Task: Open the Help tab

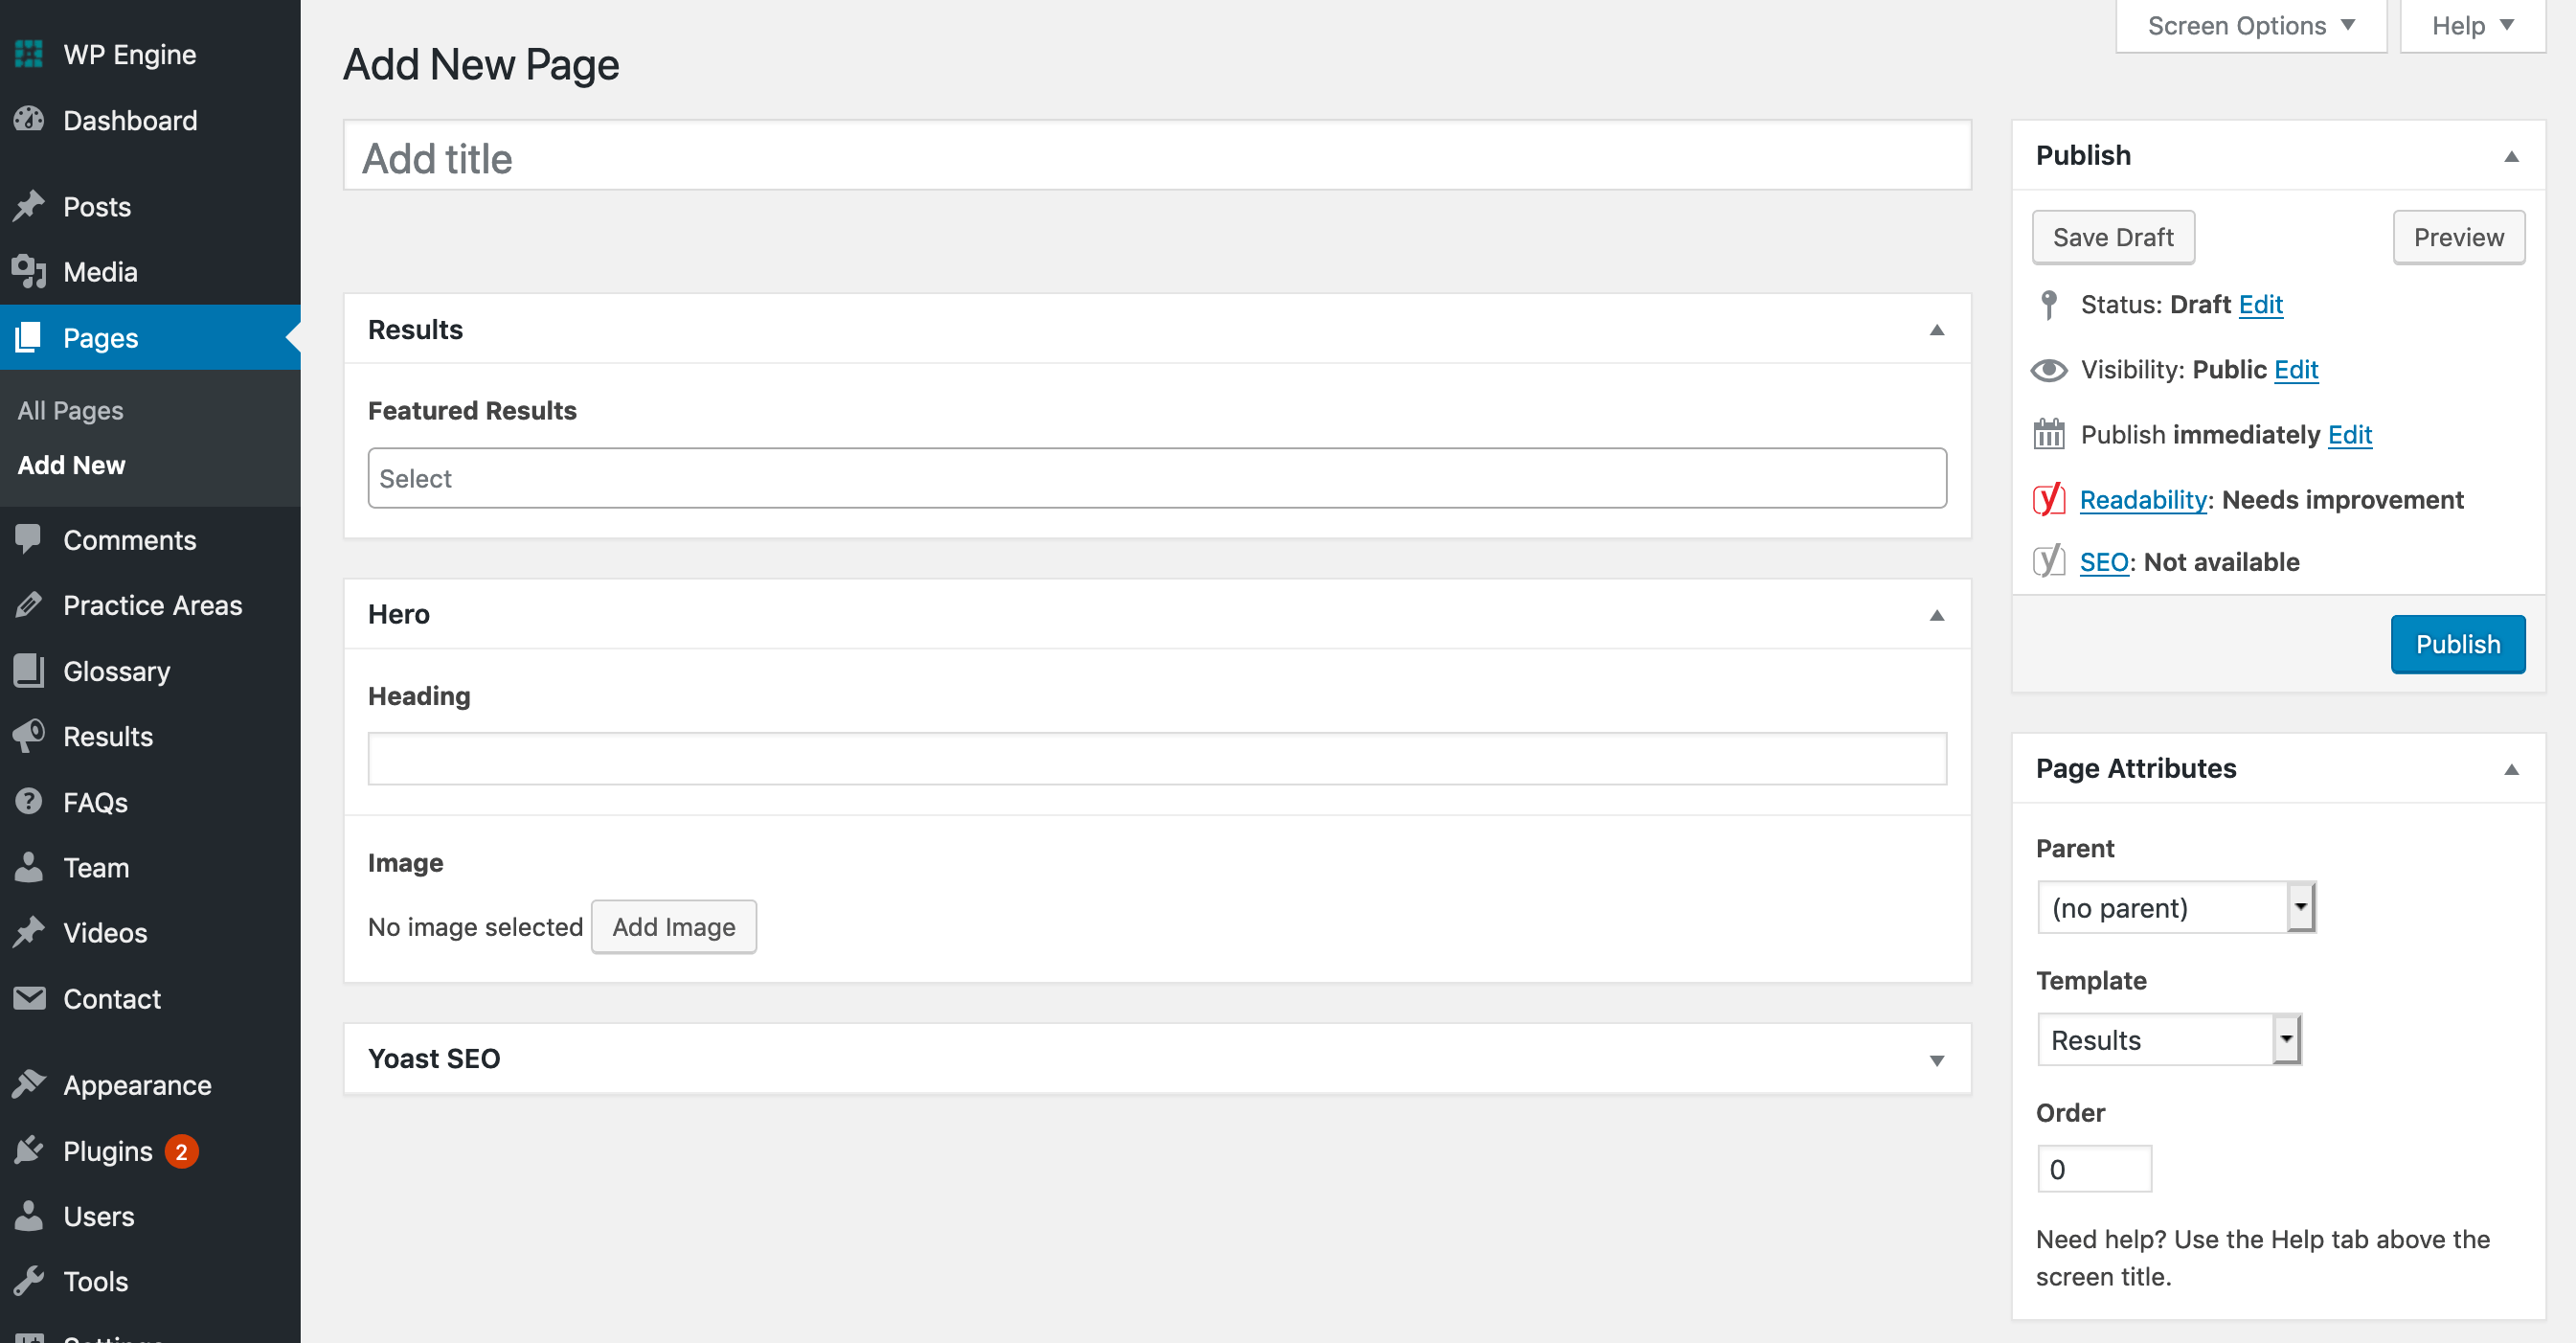Action: point(2472,25)
